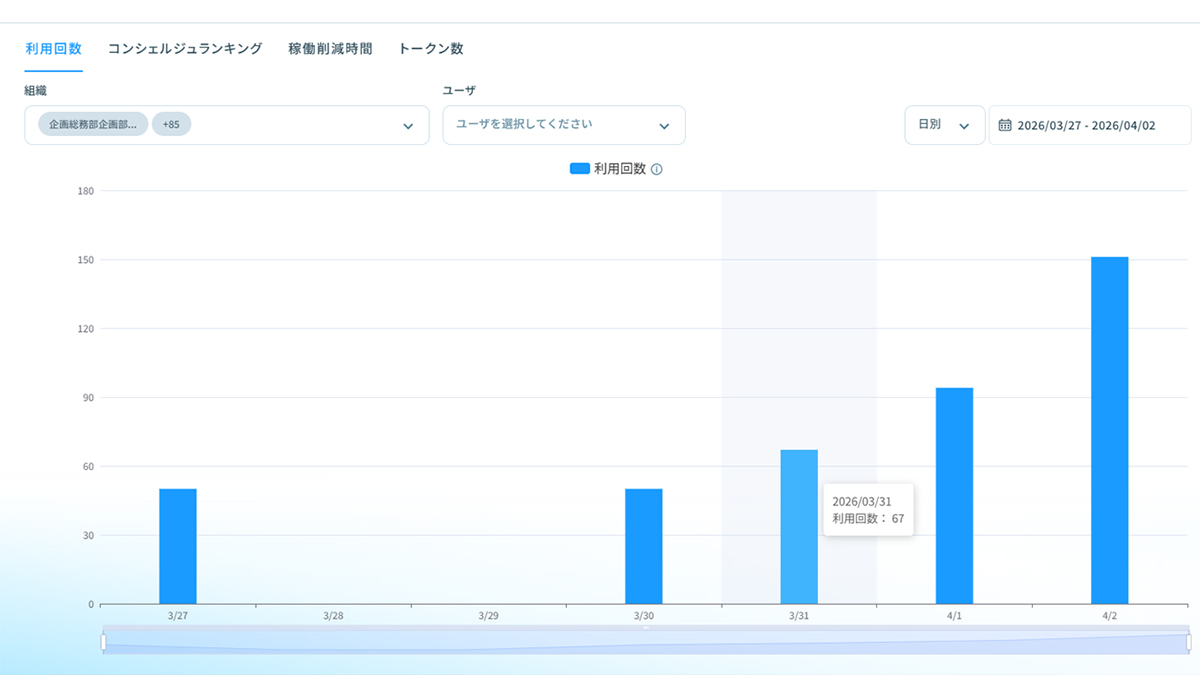Click the 企画総務部企画部 organization tag

[93, 124]
